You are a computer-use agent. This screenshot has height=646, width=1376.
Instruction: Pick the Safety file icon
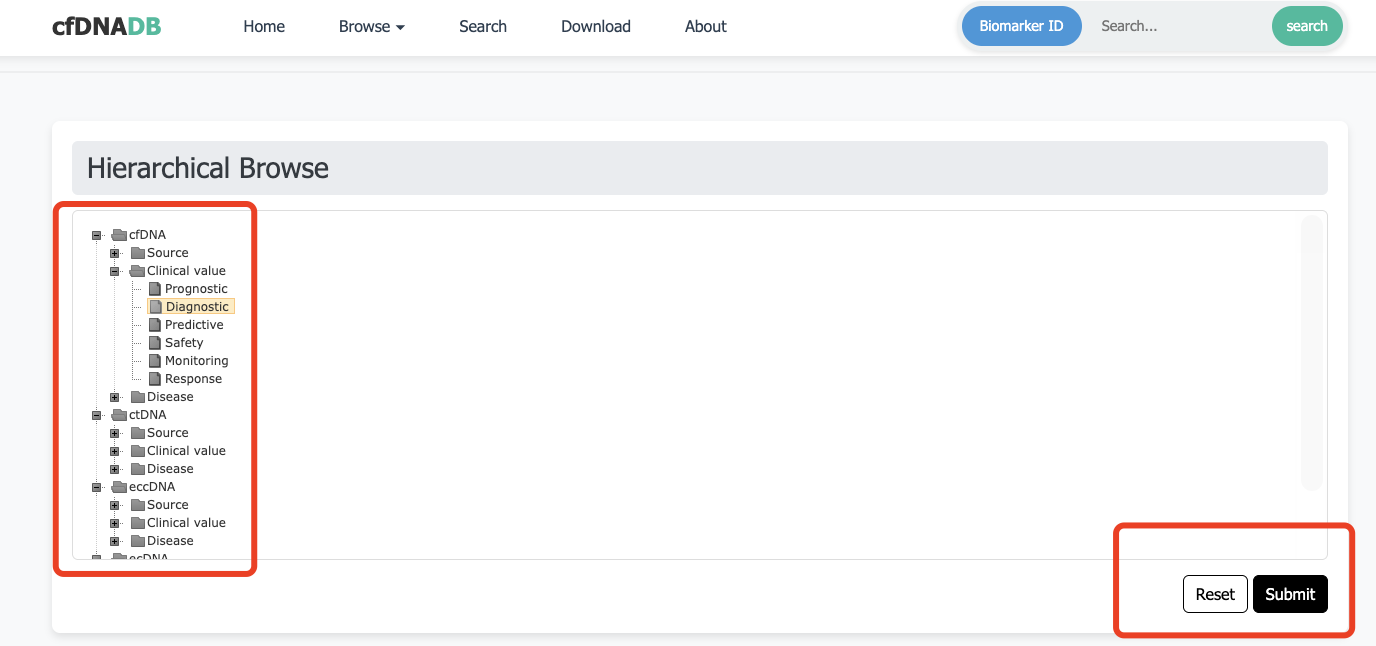(x=155, y=343)
